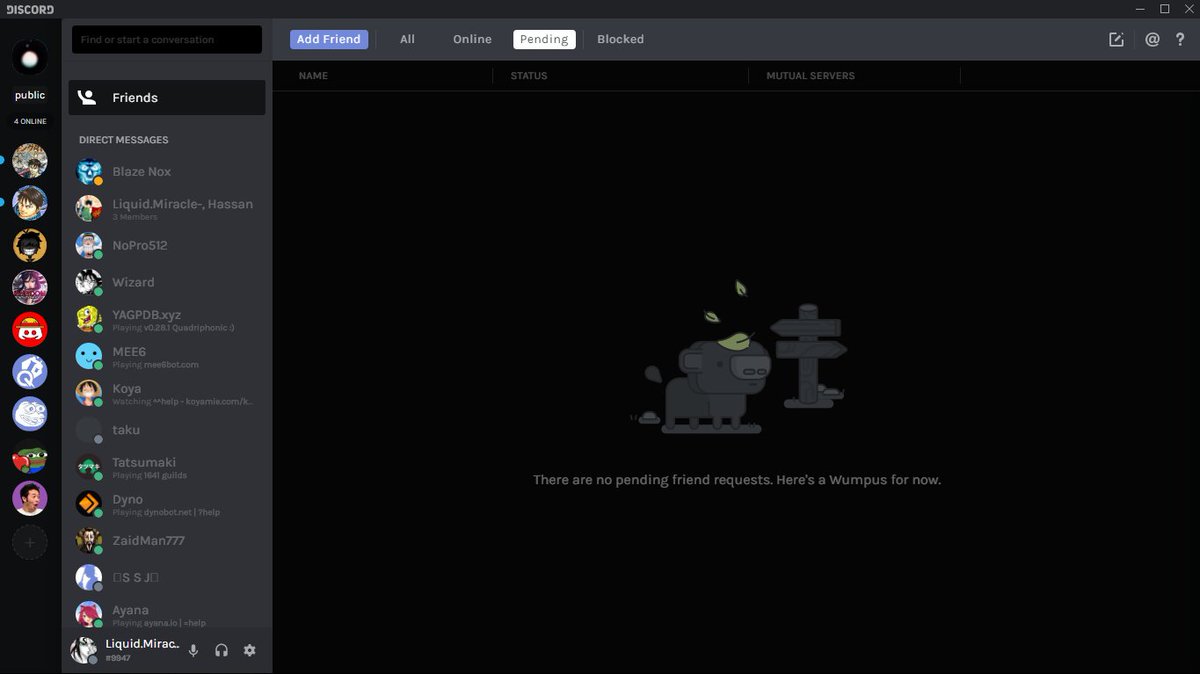Click the Liquid.Mirac.. username at bottom
The height and width of the screenshot is (674, 1200).
click(x=142, y=644)
